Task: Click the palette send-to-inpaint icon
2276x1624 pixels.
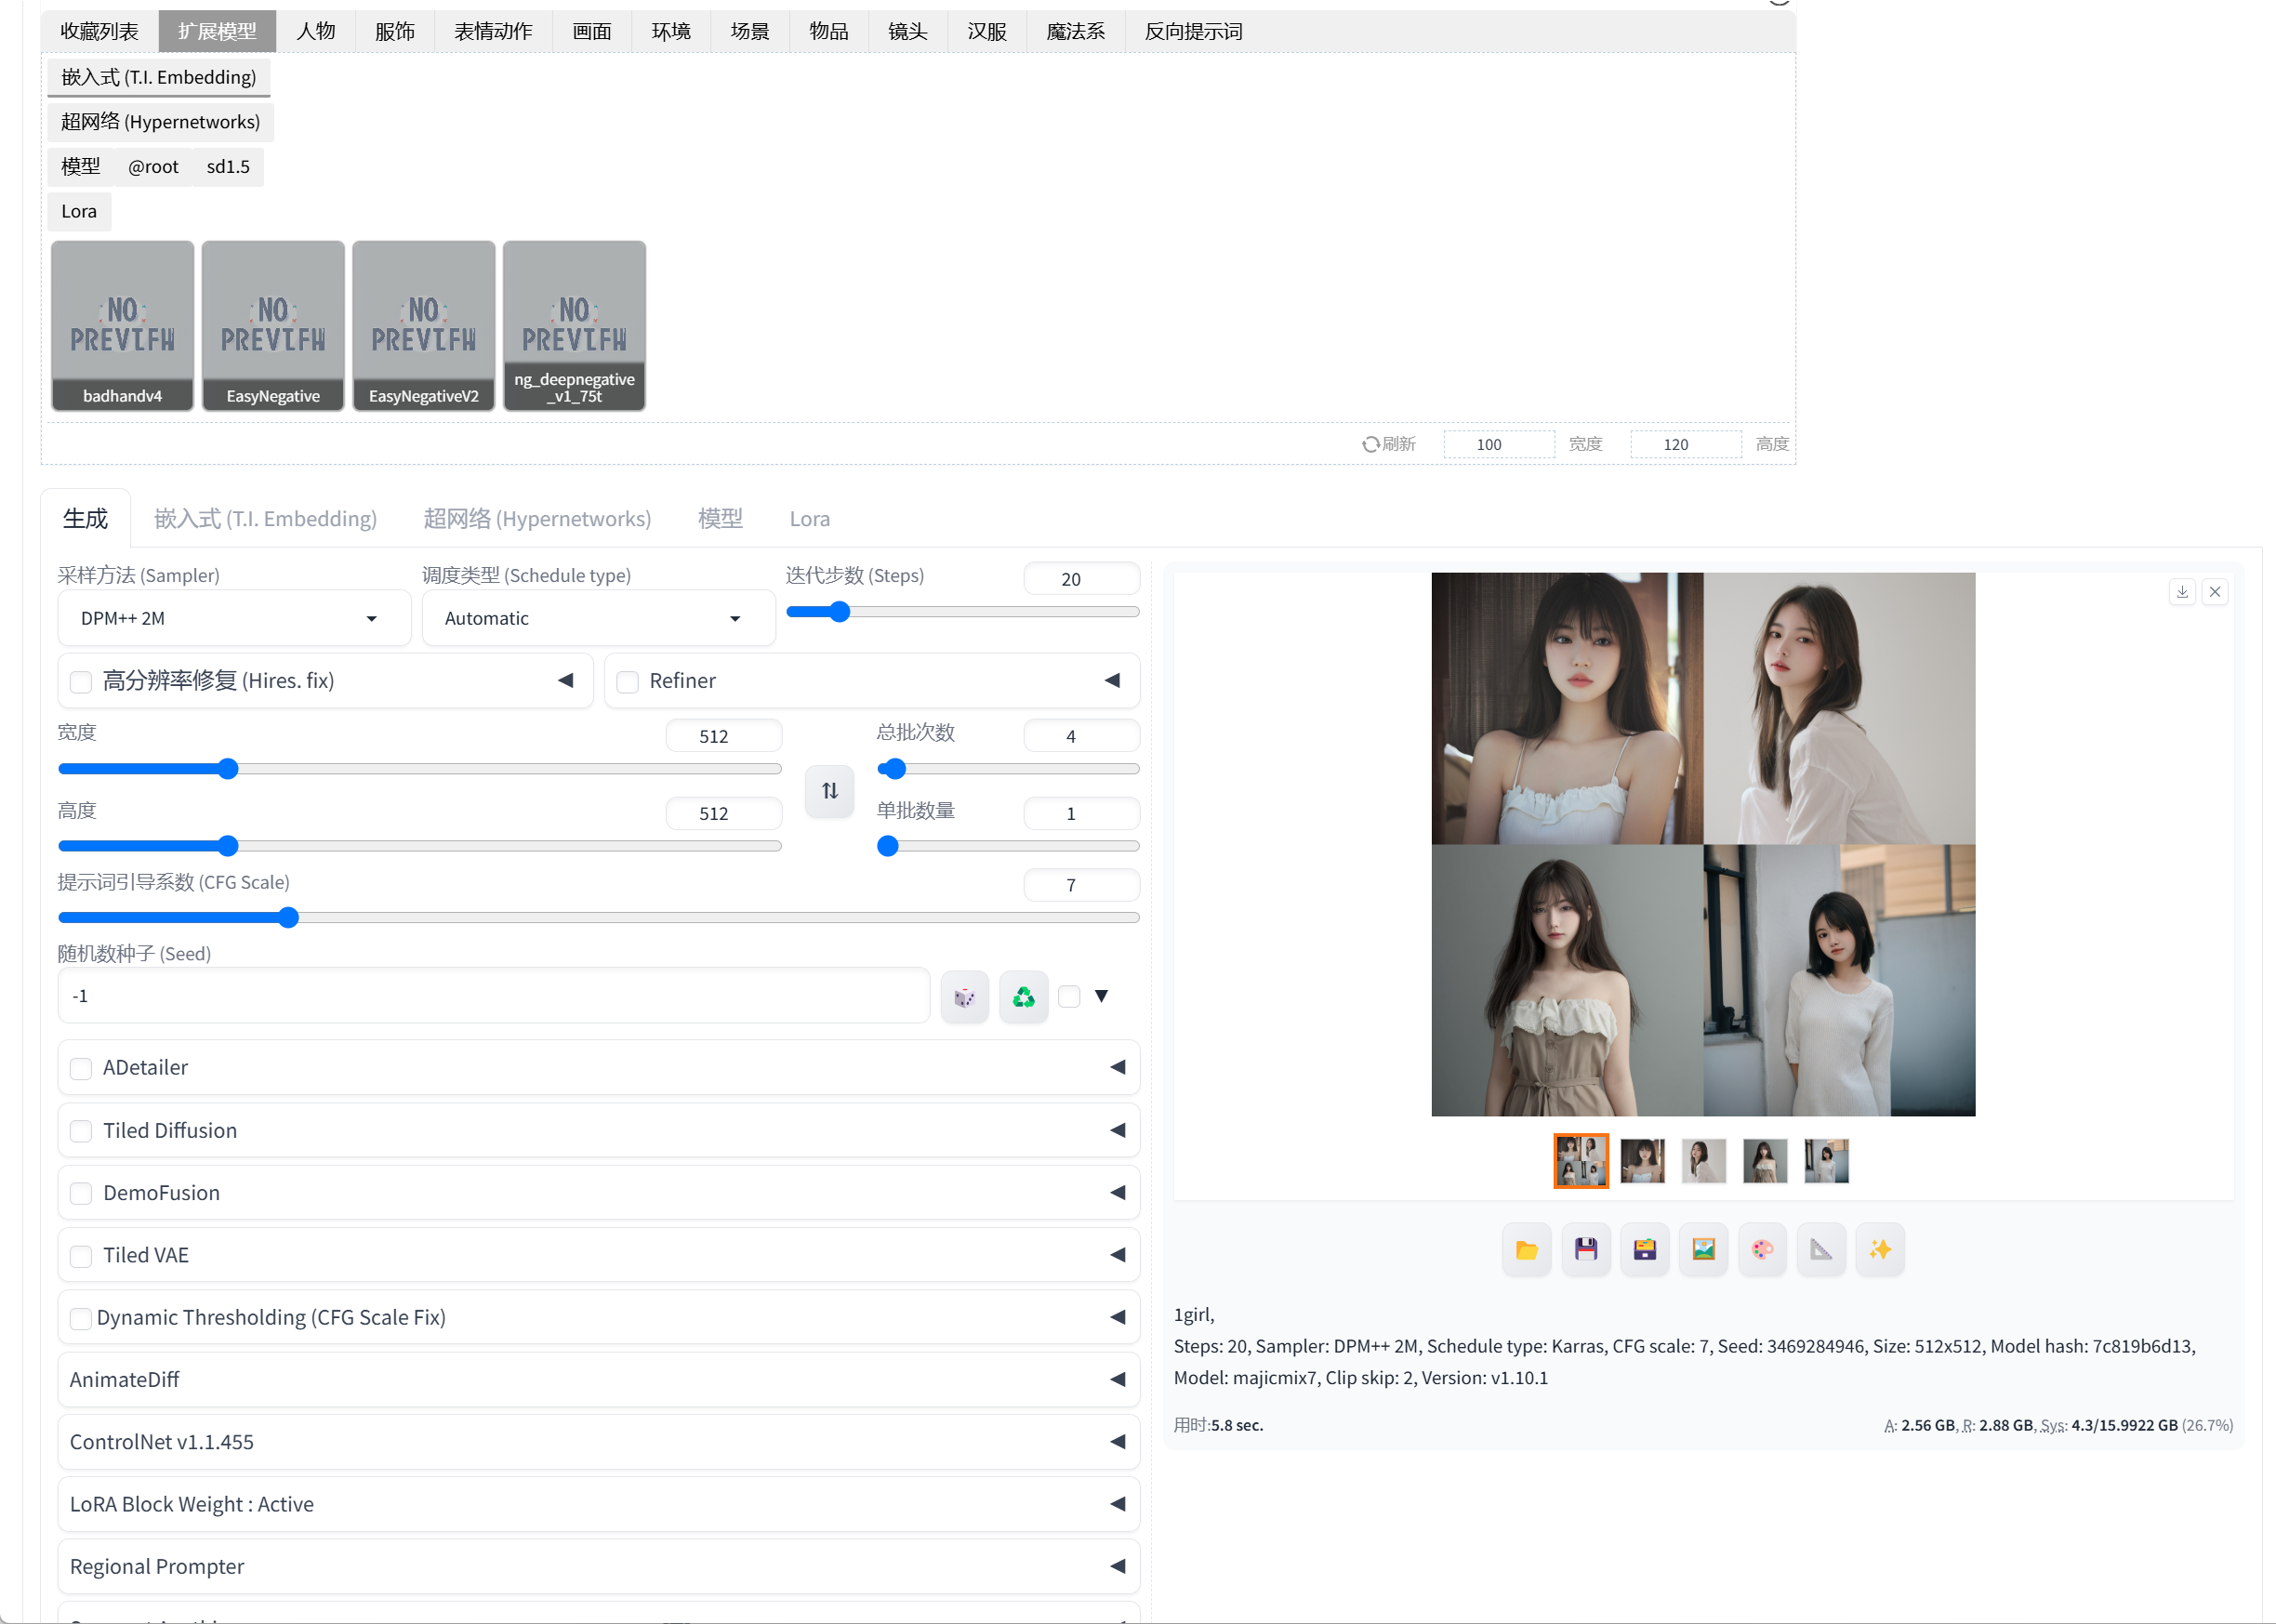Action: [x=1762, y=1249]
